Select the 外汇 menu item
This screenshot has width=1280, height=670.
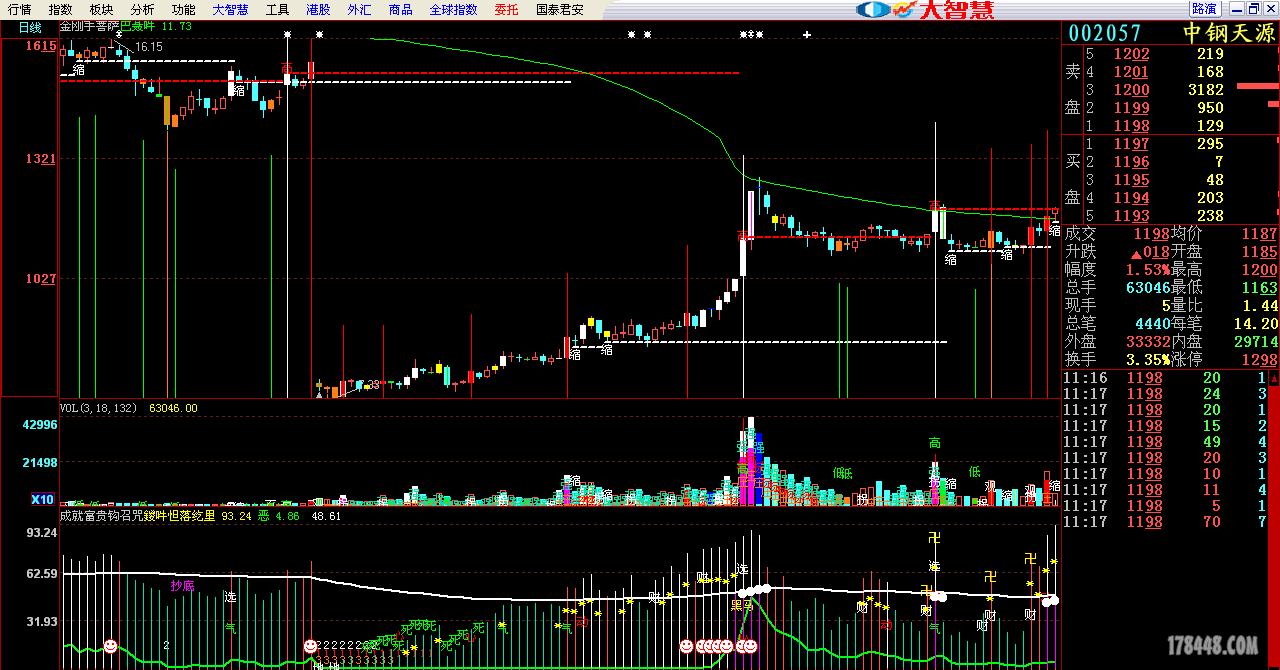360,10
